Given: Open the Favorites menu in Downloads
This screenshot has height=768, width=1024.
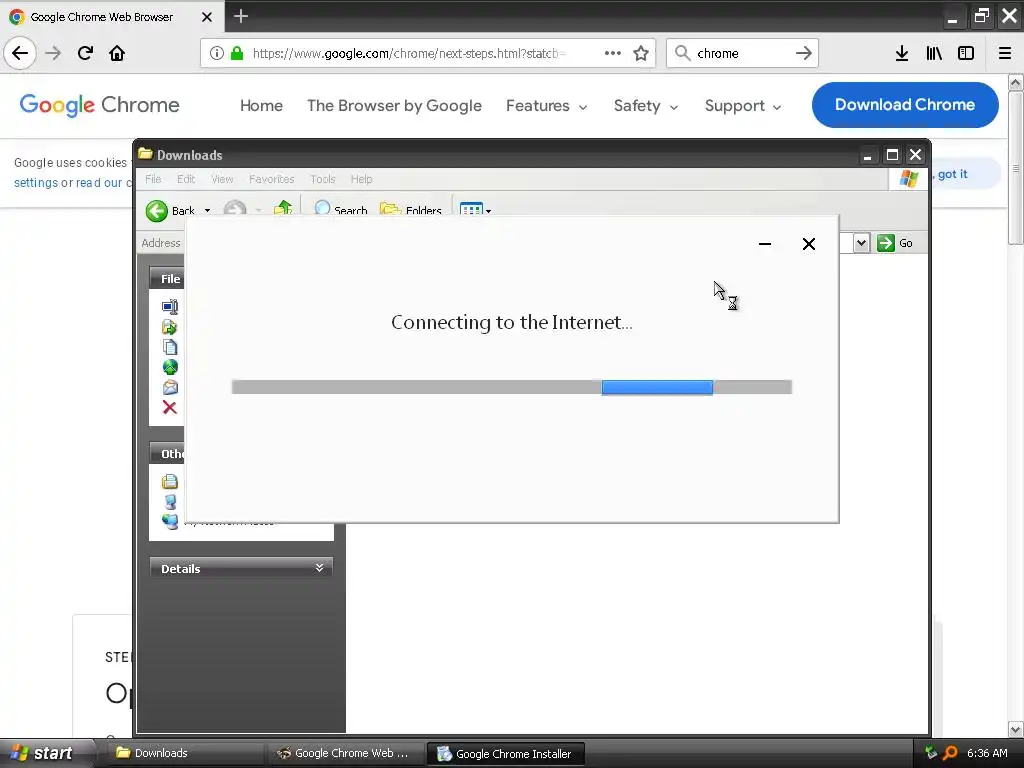Looking at the screenshot, I should pos(272,179).
